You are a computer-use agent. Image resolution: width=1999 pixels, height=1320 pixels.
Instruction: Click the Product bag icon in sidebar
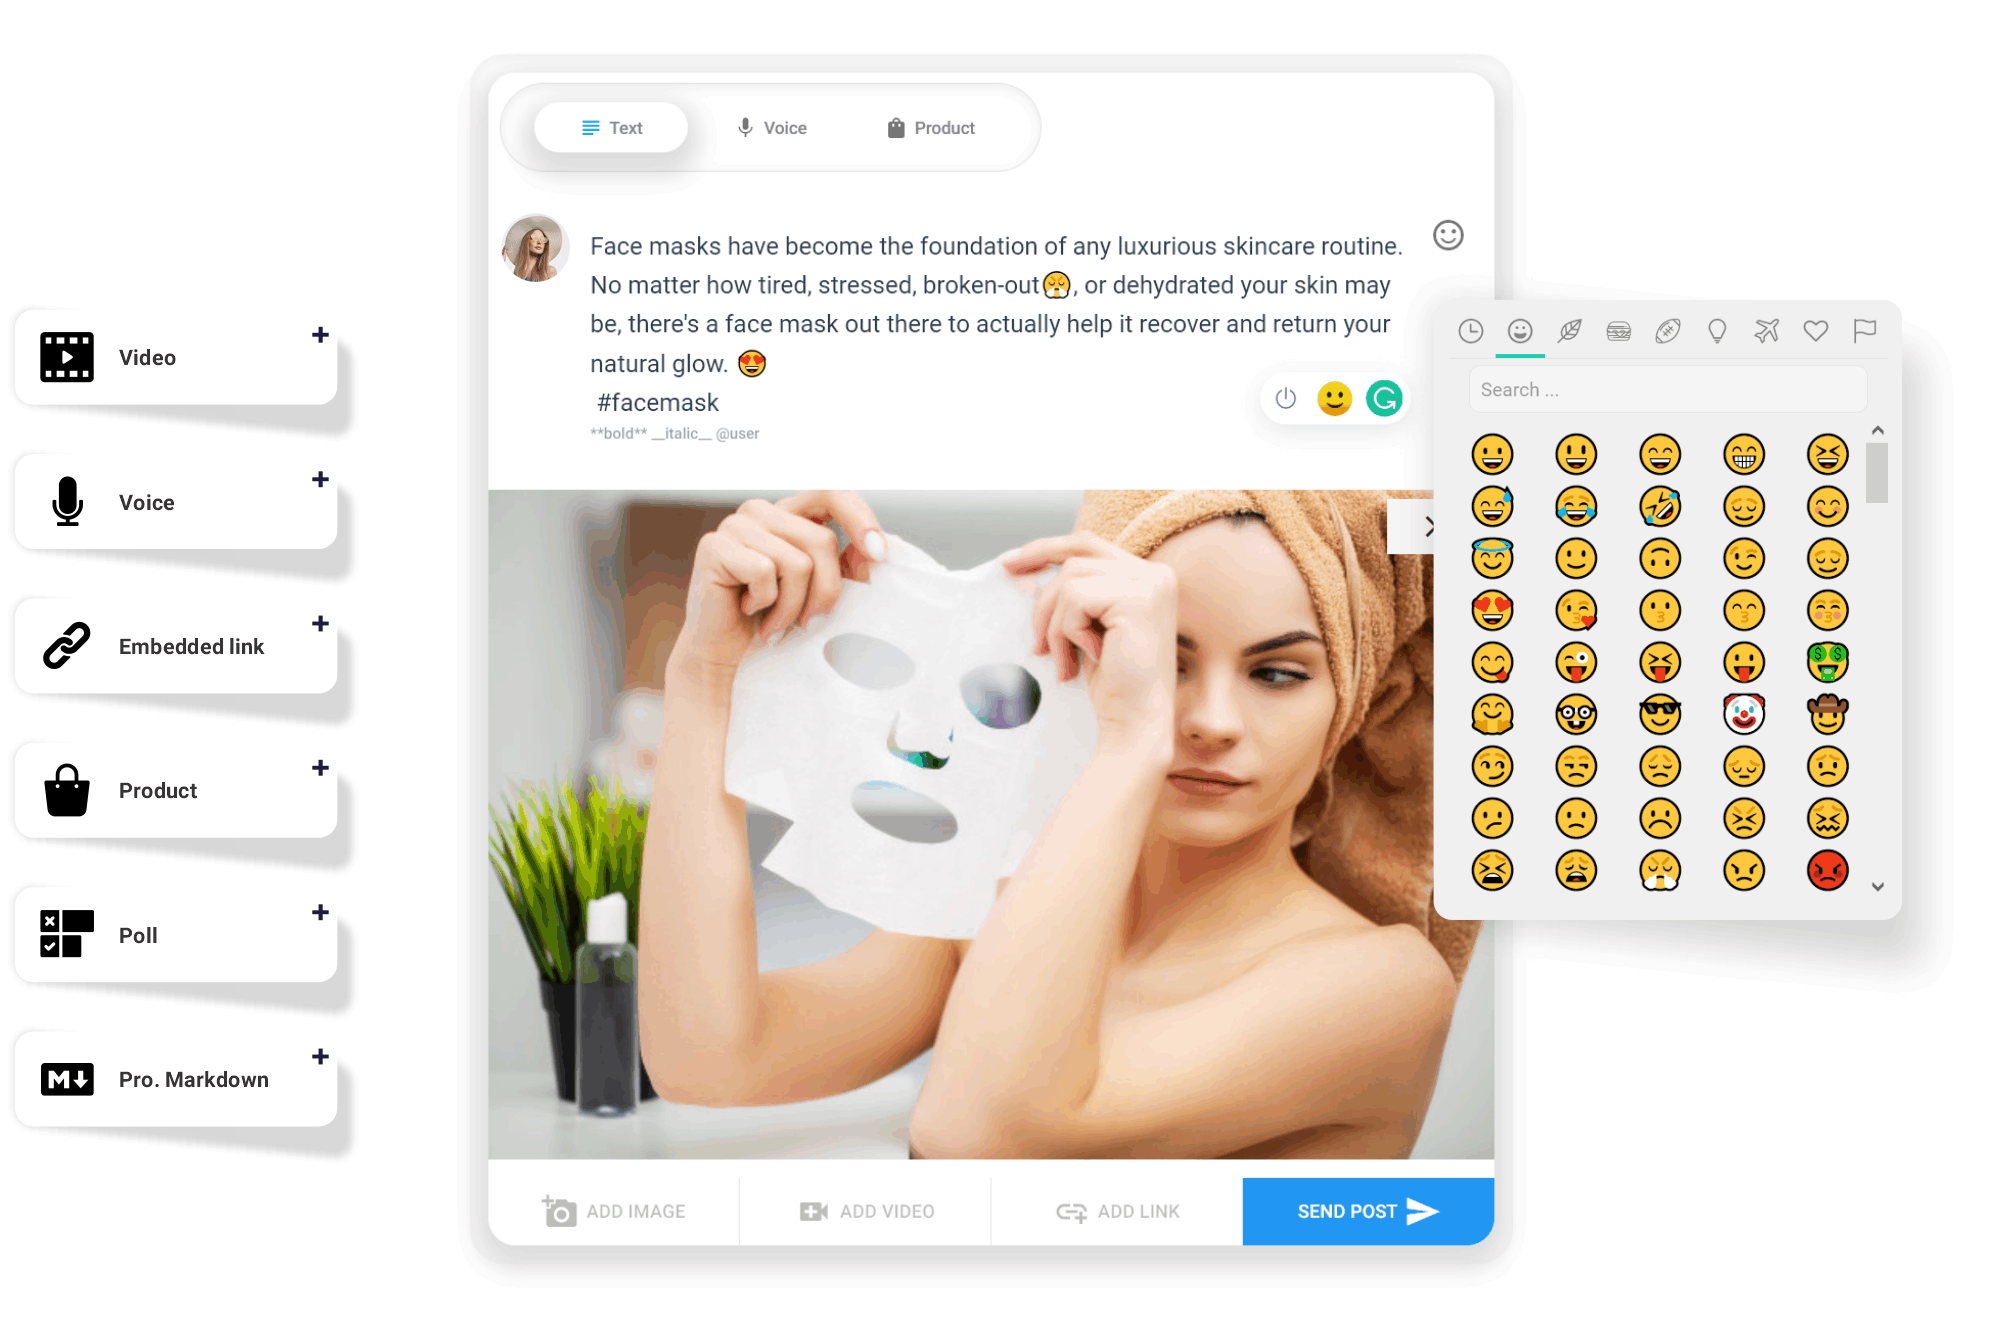[x=65, y=791]
